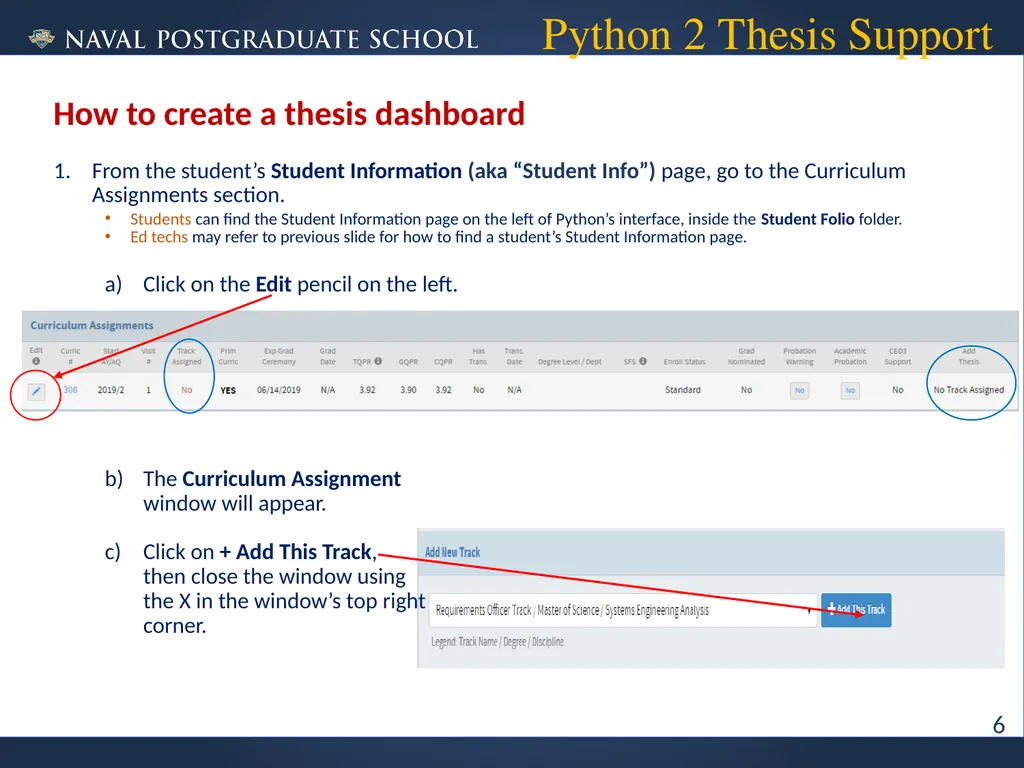This screenshot has width=1024, height=768.
Task: Click the GQPR value 3.90
Action: coord(408,390)
